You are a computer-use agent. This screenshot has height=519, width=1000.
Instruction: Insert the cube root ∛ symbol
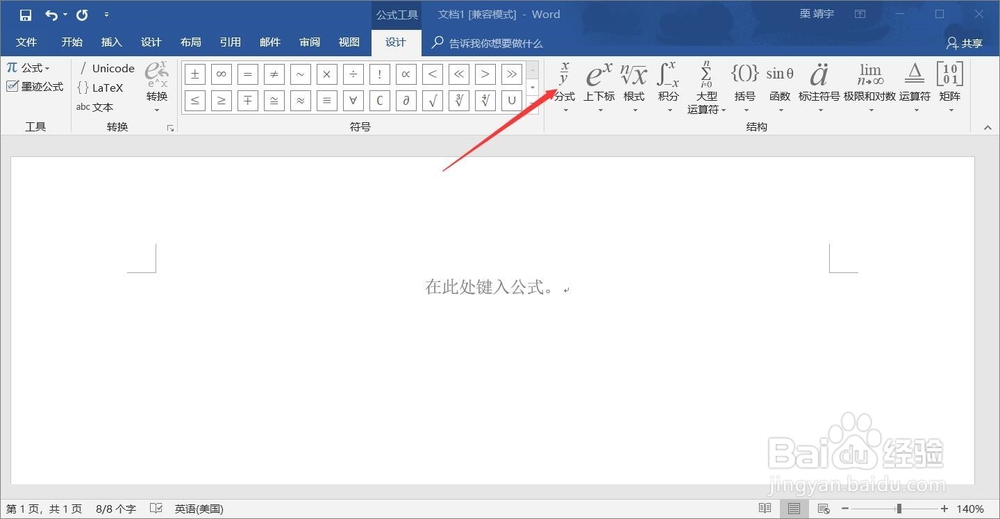[x=459, y=101]
